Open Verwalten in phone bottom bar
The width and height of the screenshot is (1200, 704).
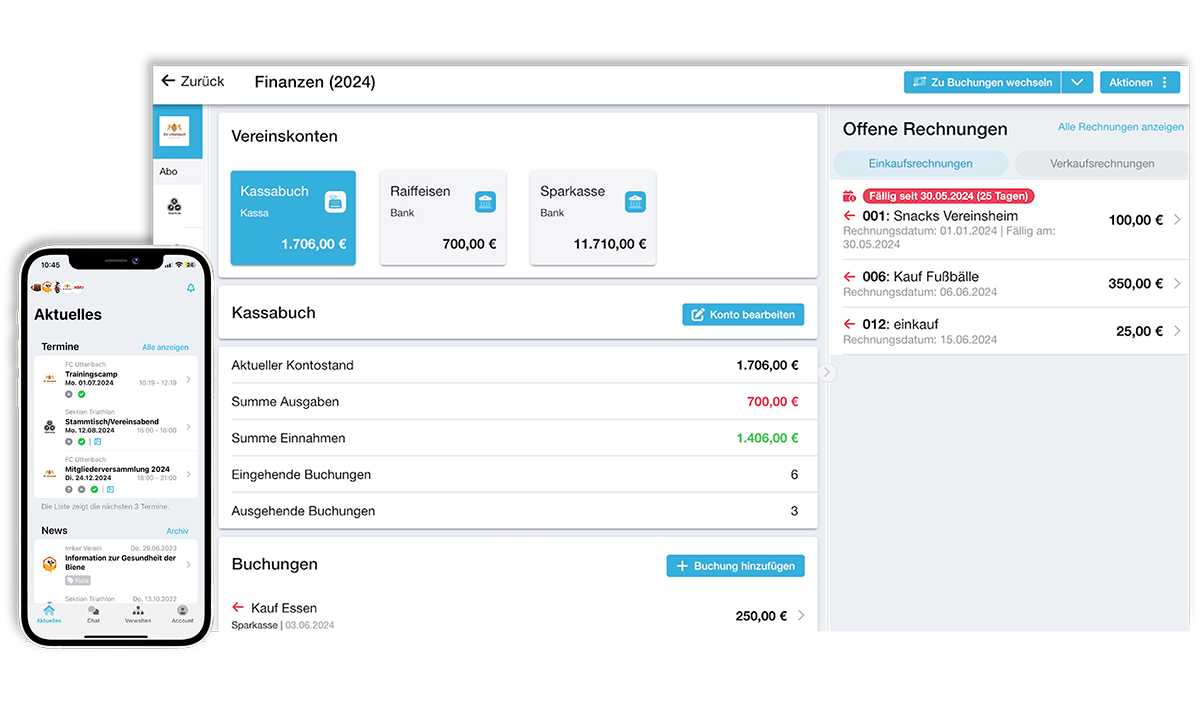click(138, 614)
